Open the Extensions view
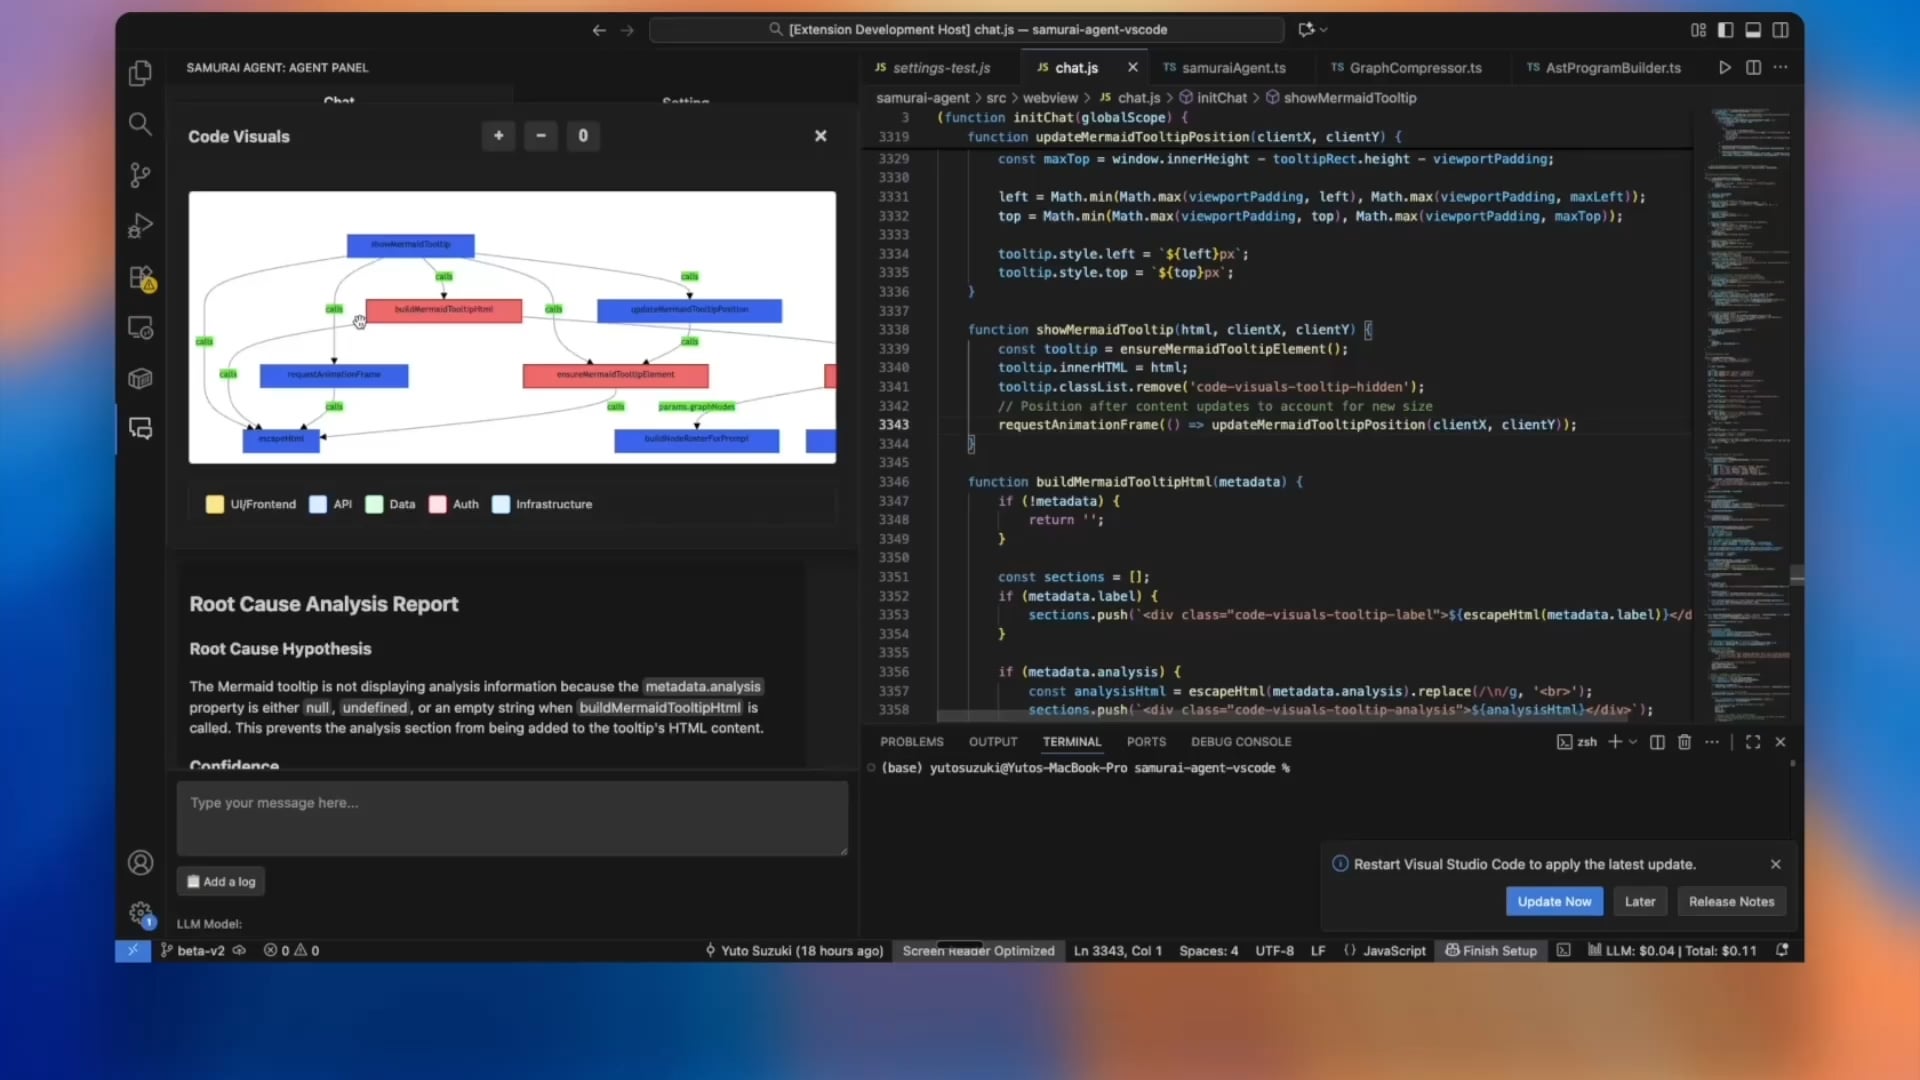1920x1080 pixels. coord(140,278)
